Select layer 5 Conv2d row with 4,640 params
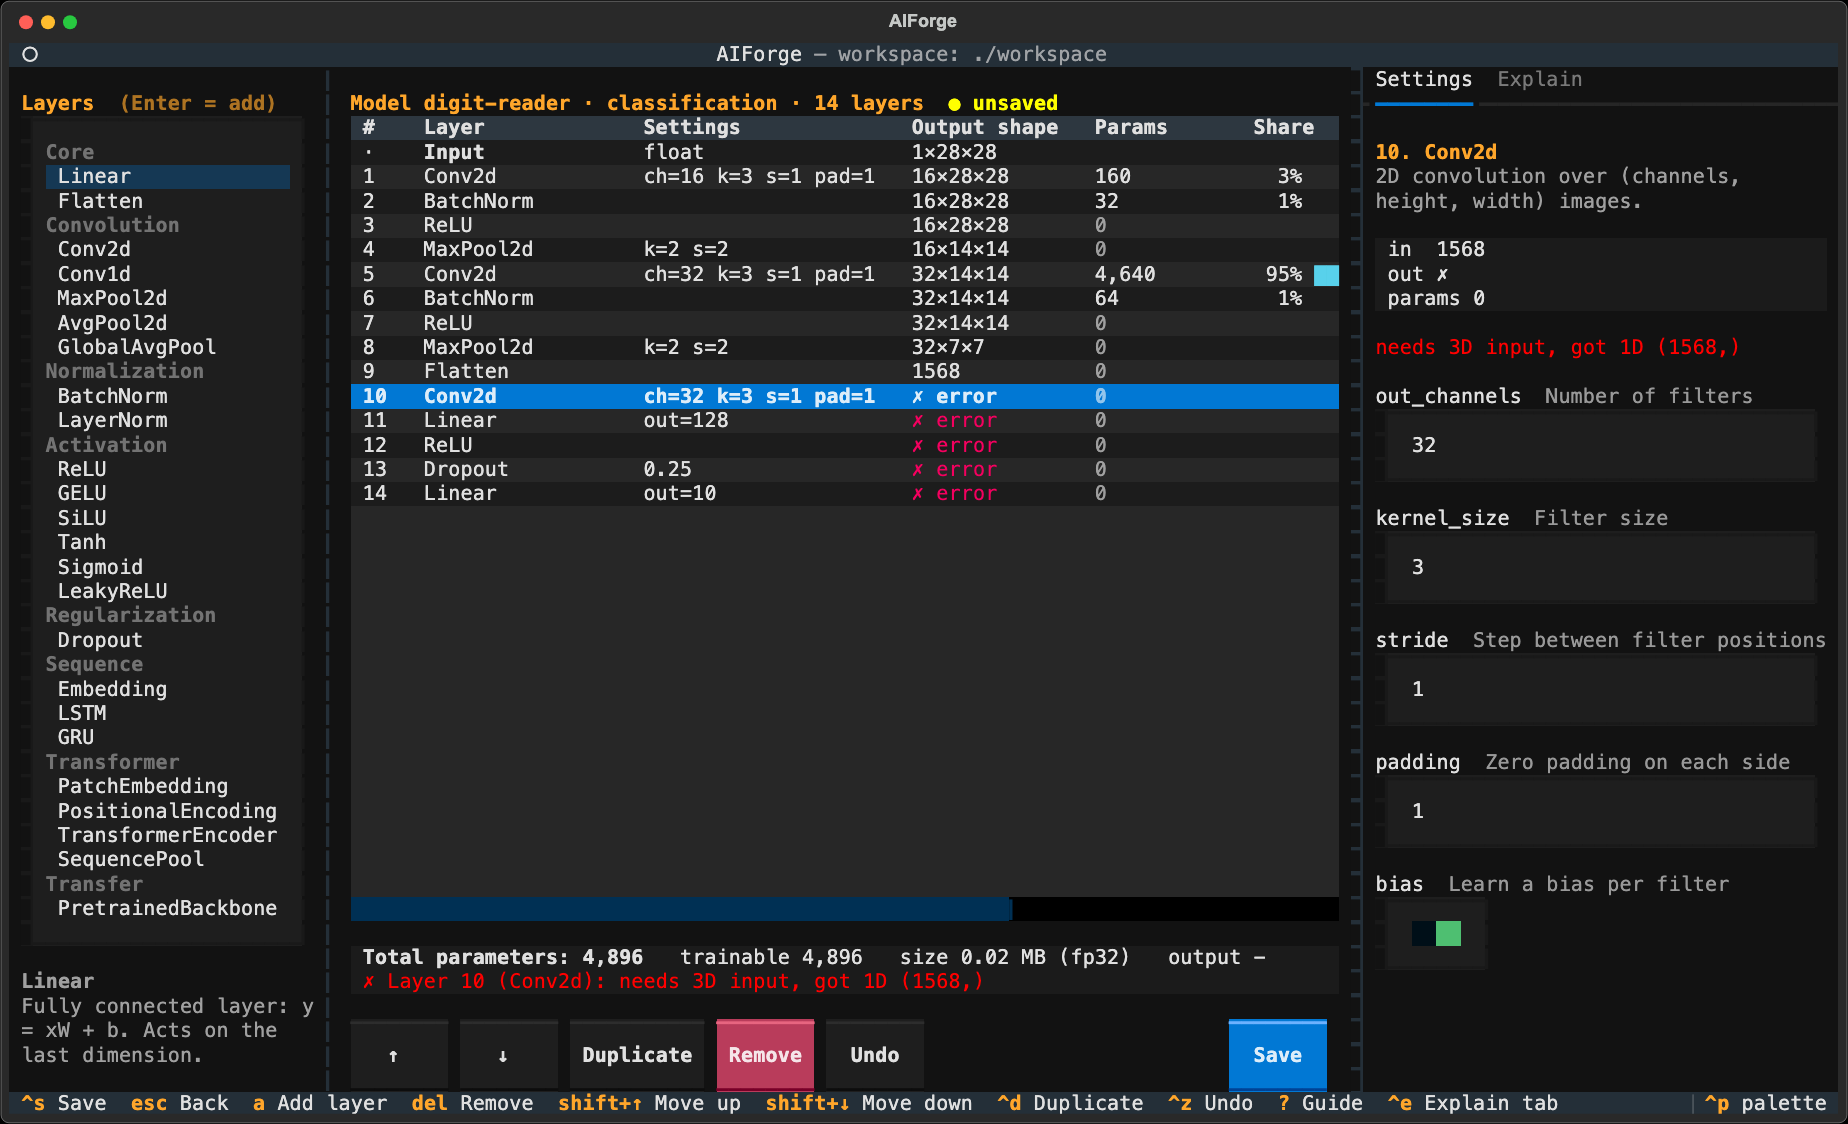The image size is (1848, 1124). [x=845, y=274]
